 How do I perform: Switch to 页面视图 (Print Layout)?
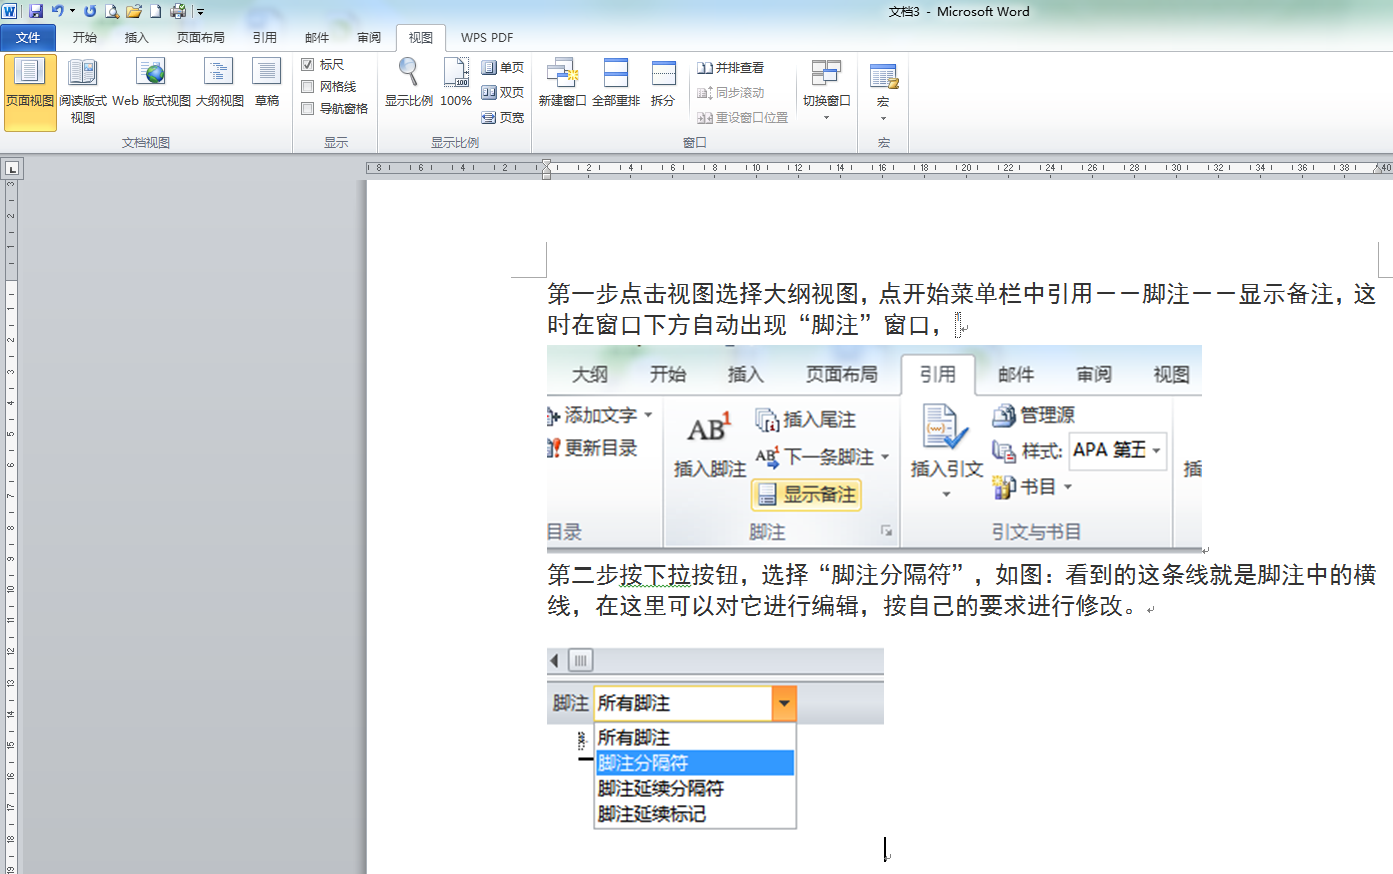pos(30,93)
